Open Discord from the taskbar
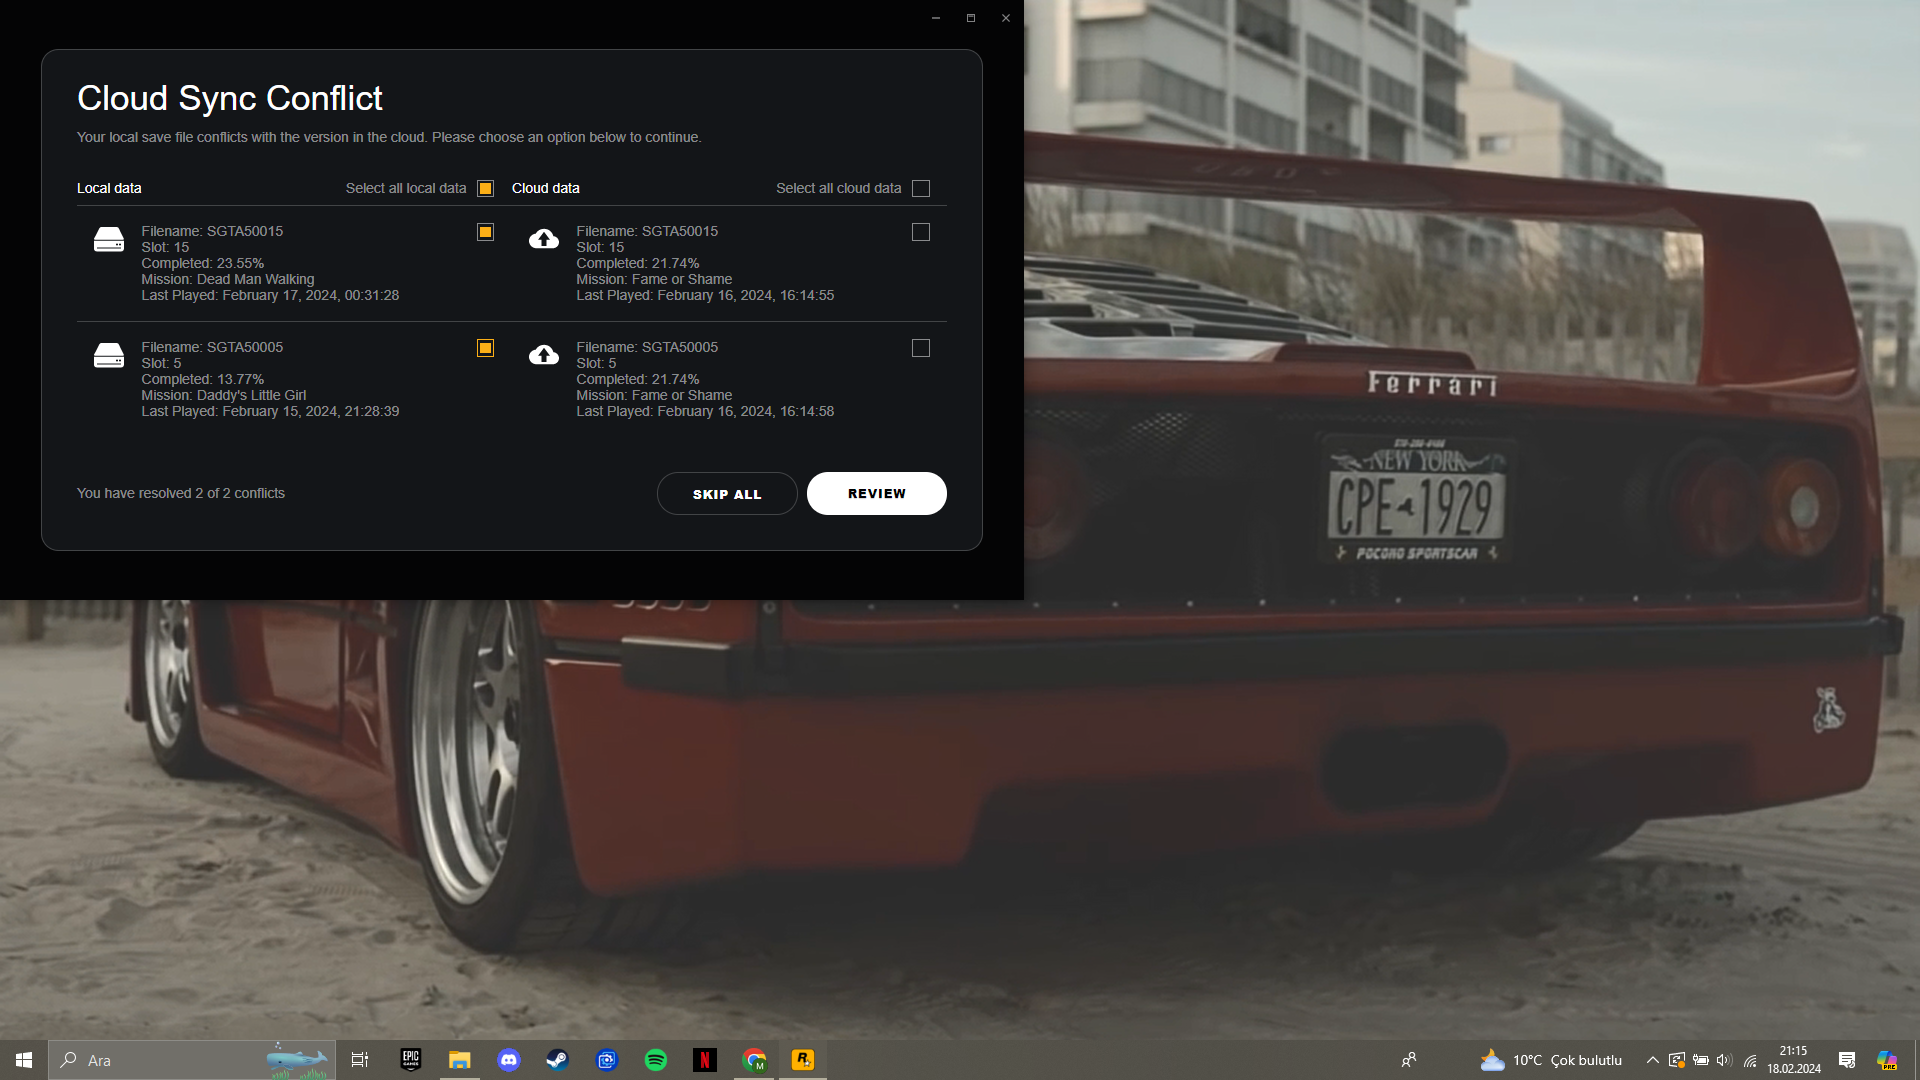This screenshot has width=1920, height=1080. [x=510, y=1059]
